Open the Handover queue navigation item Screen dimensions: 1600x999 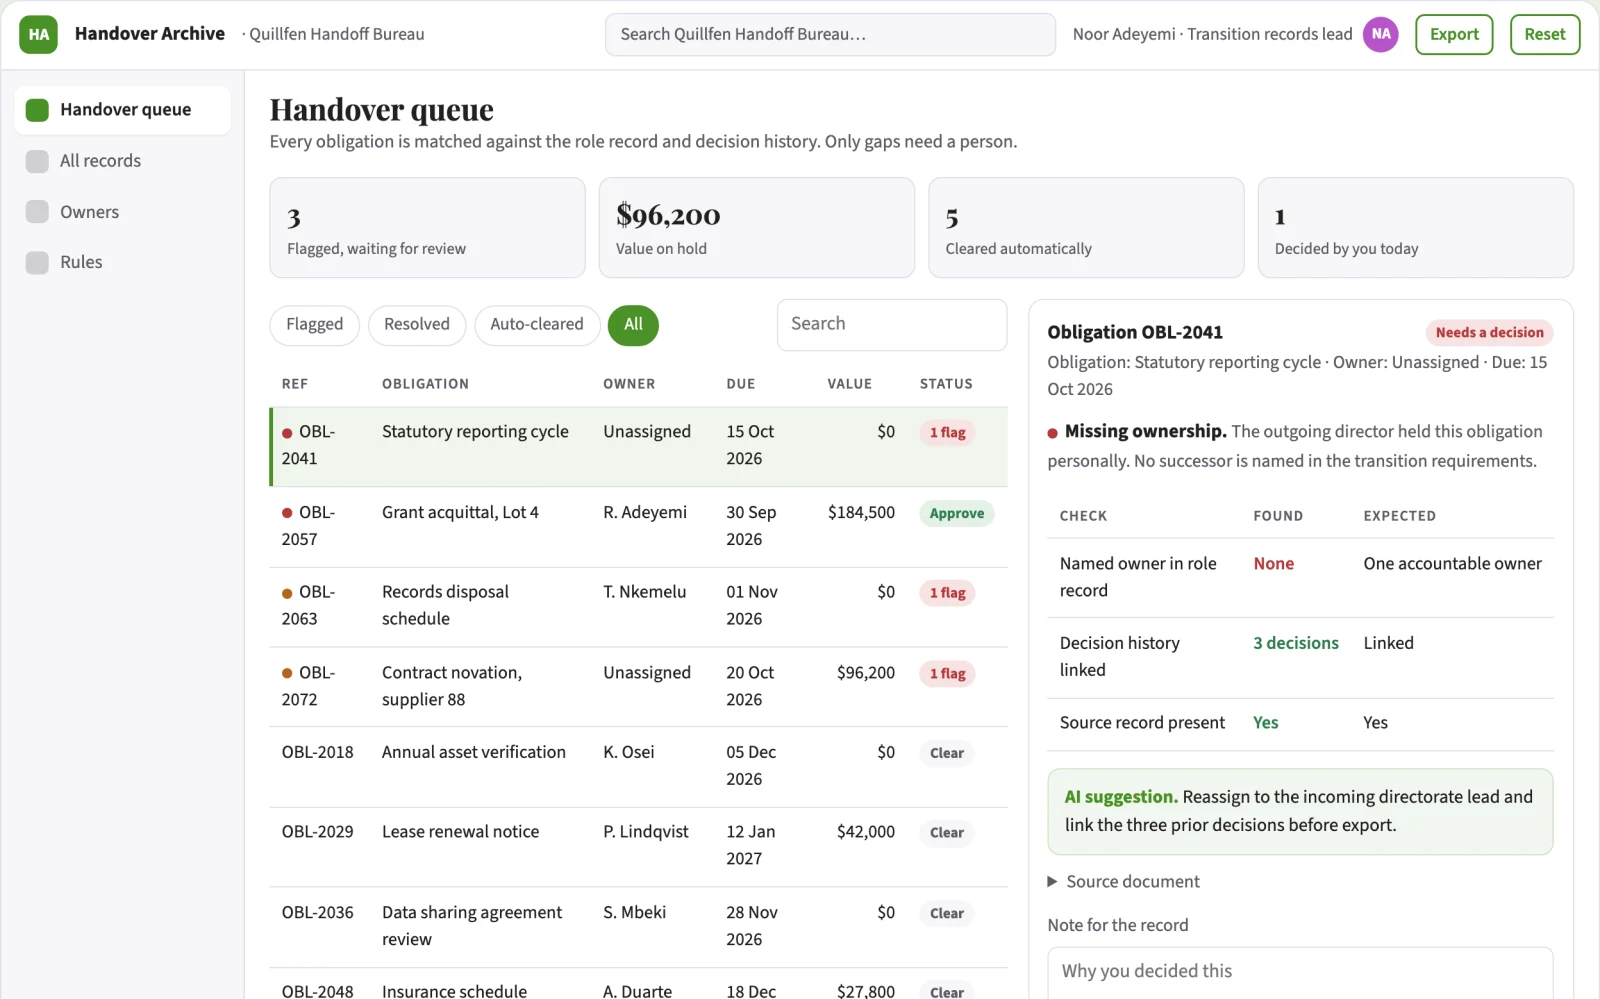point(123,110)
